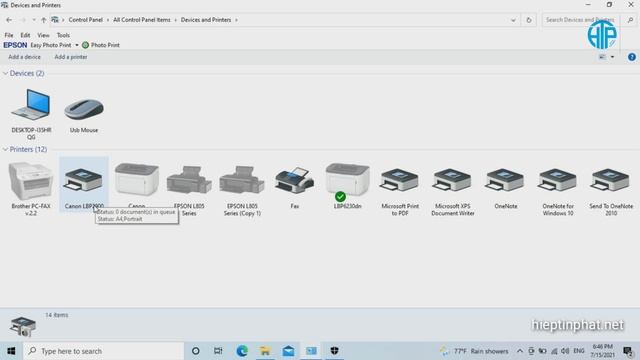Select the DESKTOP-I3SHRQG laptop device icon
The image size is (640, 360).
31,105
